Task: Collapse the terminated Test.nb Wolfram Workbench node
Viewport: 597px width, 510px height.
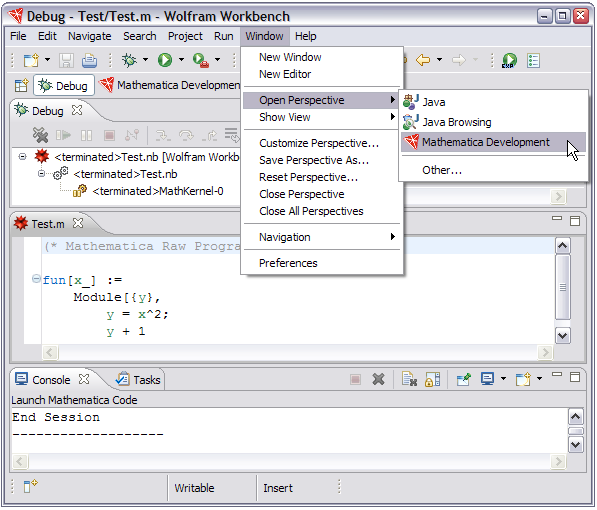Action: pyautogui.click(x=22, y=157)
